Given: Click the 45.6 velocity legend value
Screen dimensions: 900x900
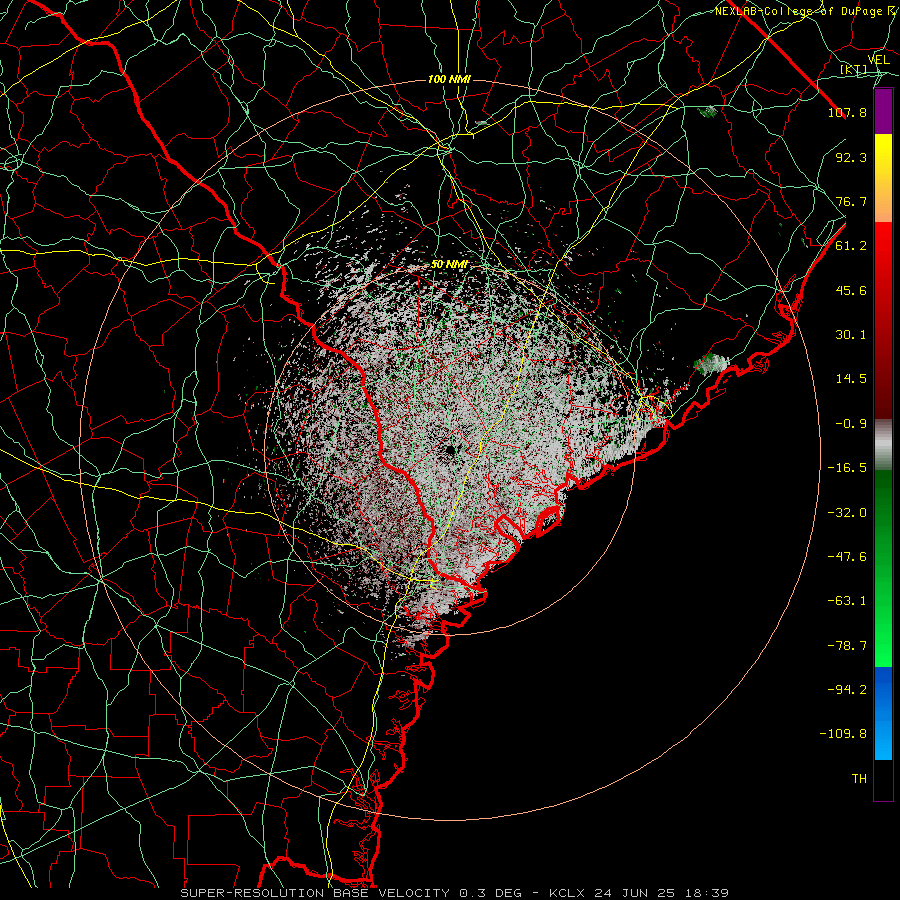Looking at the screenshot, I should click(x=851, y=290).
